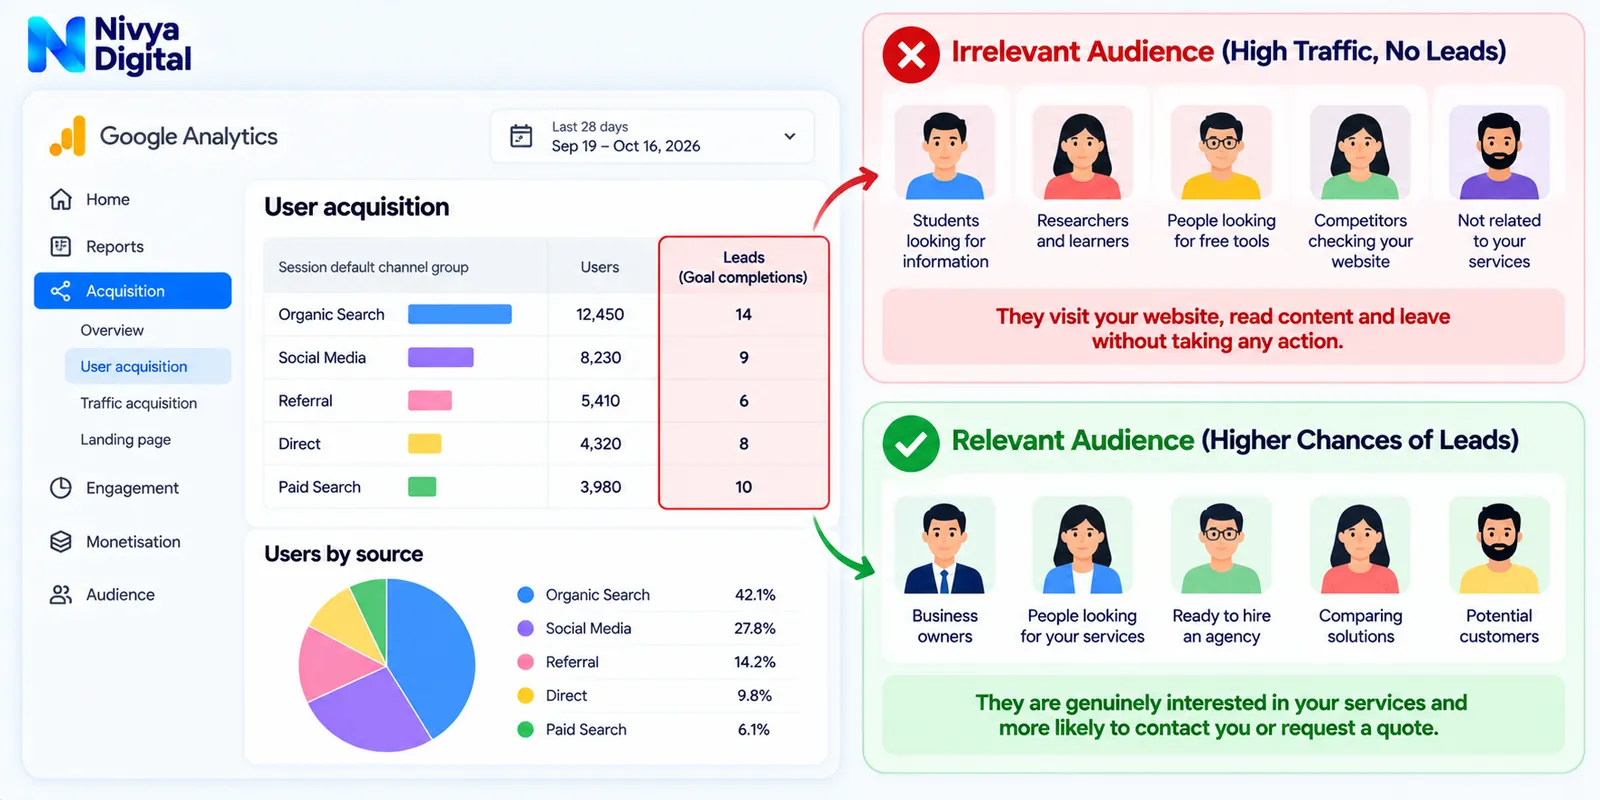Open Traffic acquisition sub-item
Screen dimensions: 1600x800
(139, 403)
